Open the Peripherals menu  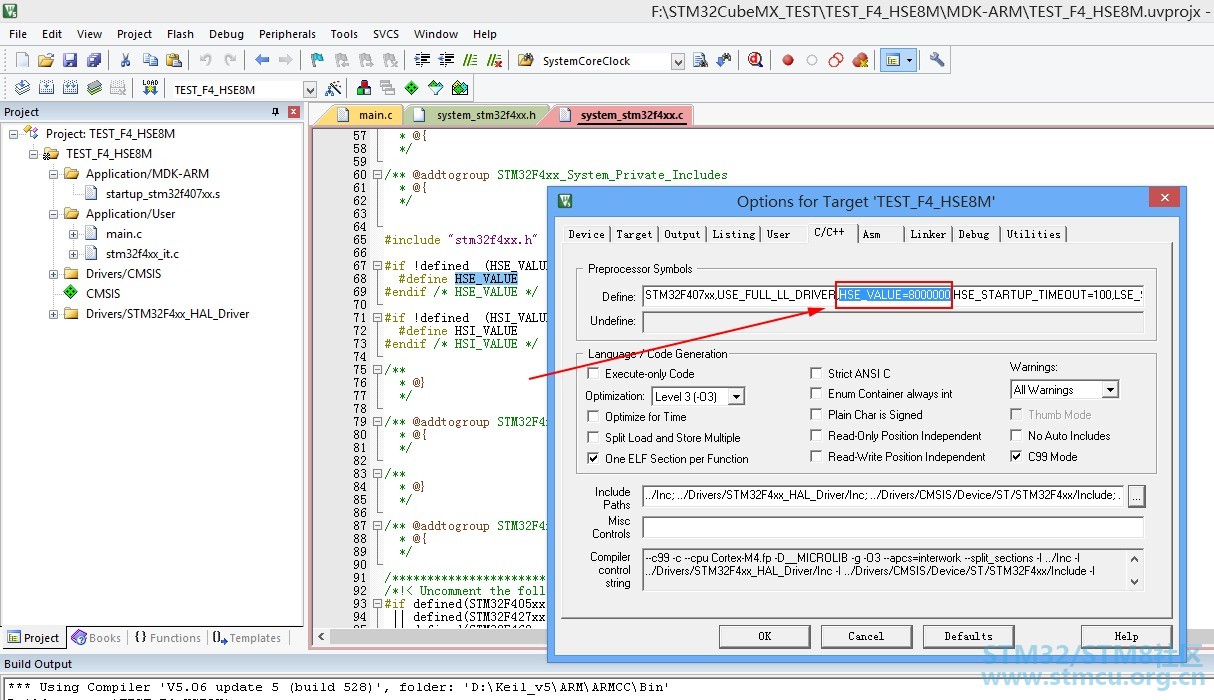(x=287, y=34)
